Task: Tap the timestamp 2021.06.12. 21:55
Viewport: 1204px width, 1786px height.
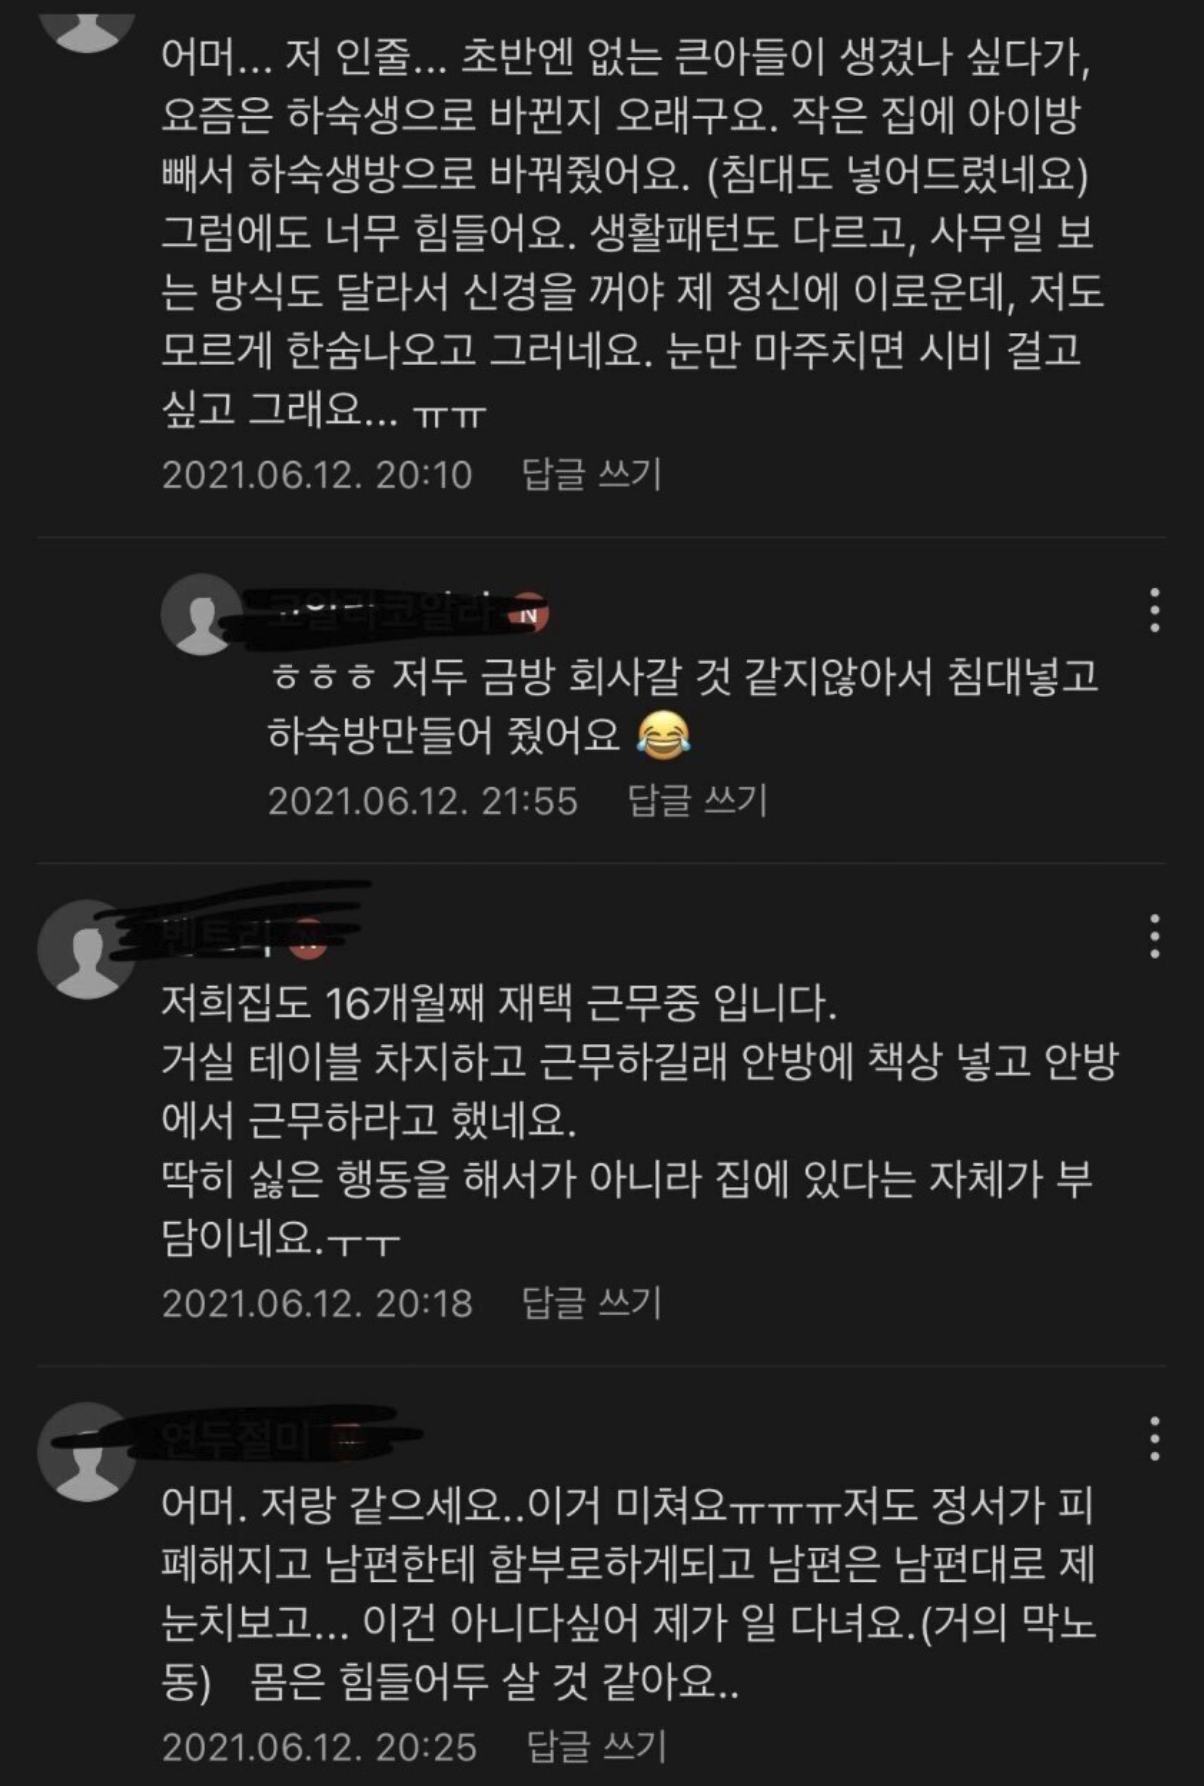Action: (423, 800)
